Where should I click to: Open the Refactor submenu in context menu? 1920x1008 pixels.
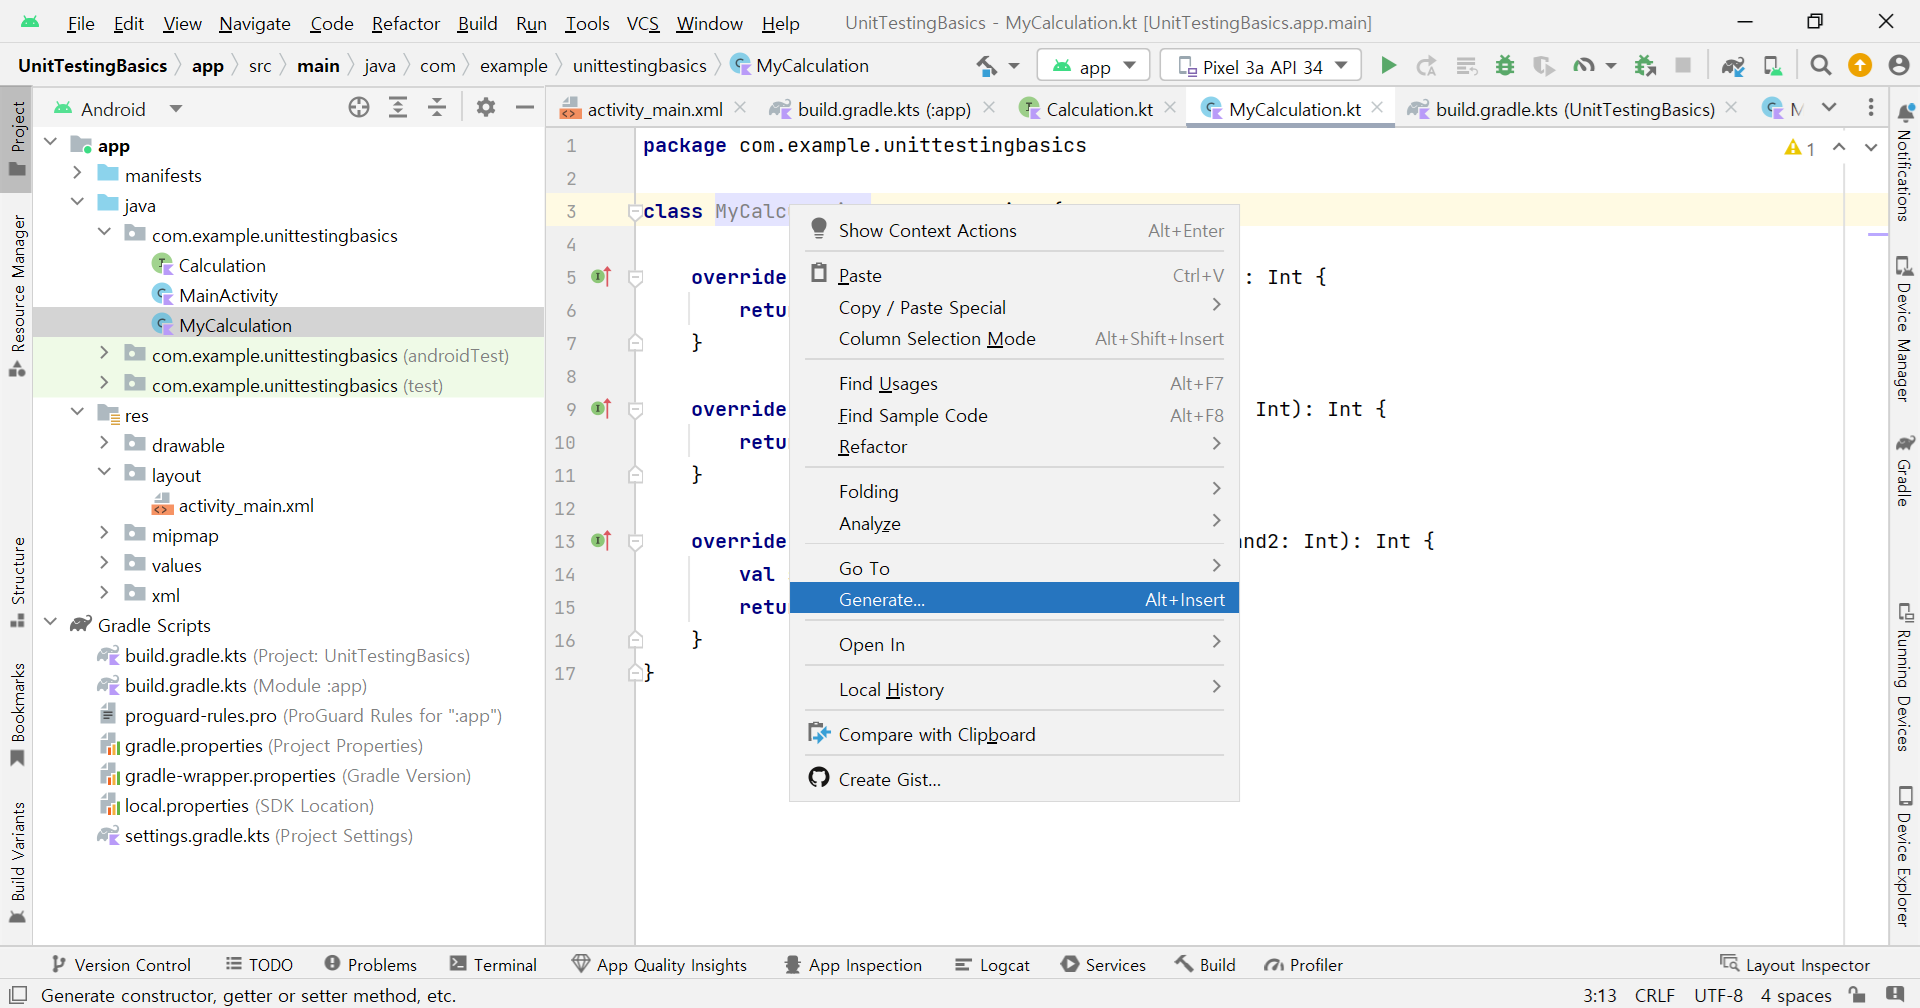click(x=1014, y=446)
